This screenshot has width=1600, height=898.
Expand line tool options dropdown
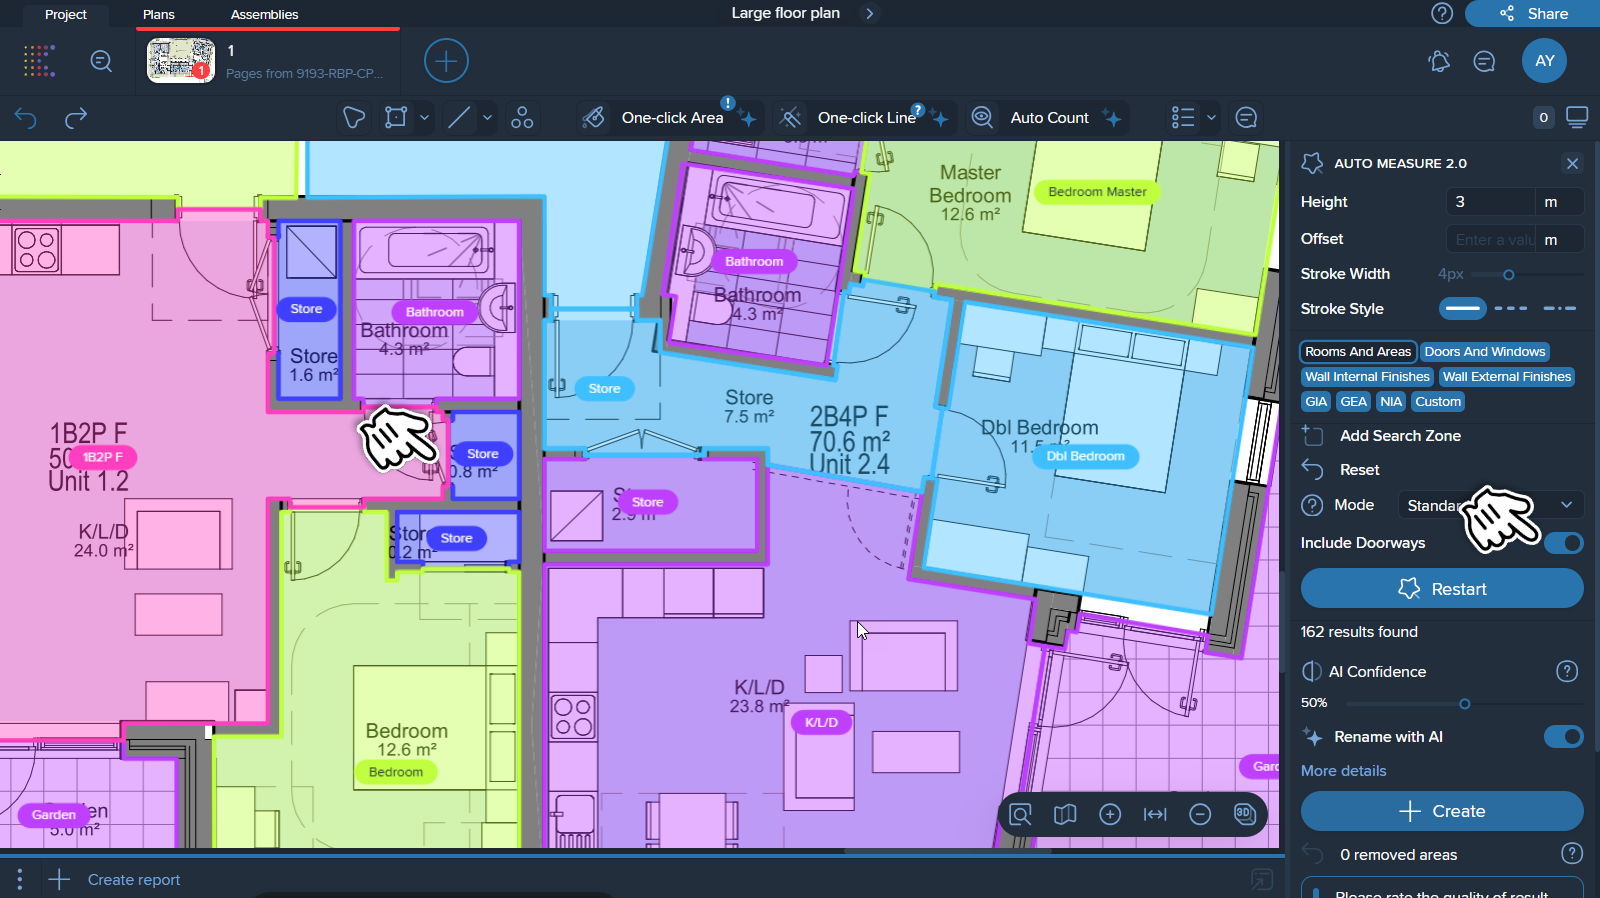[x=487, y=118]
